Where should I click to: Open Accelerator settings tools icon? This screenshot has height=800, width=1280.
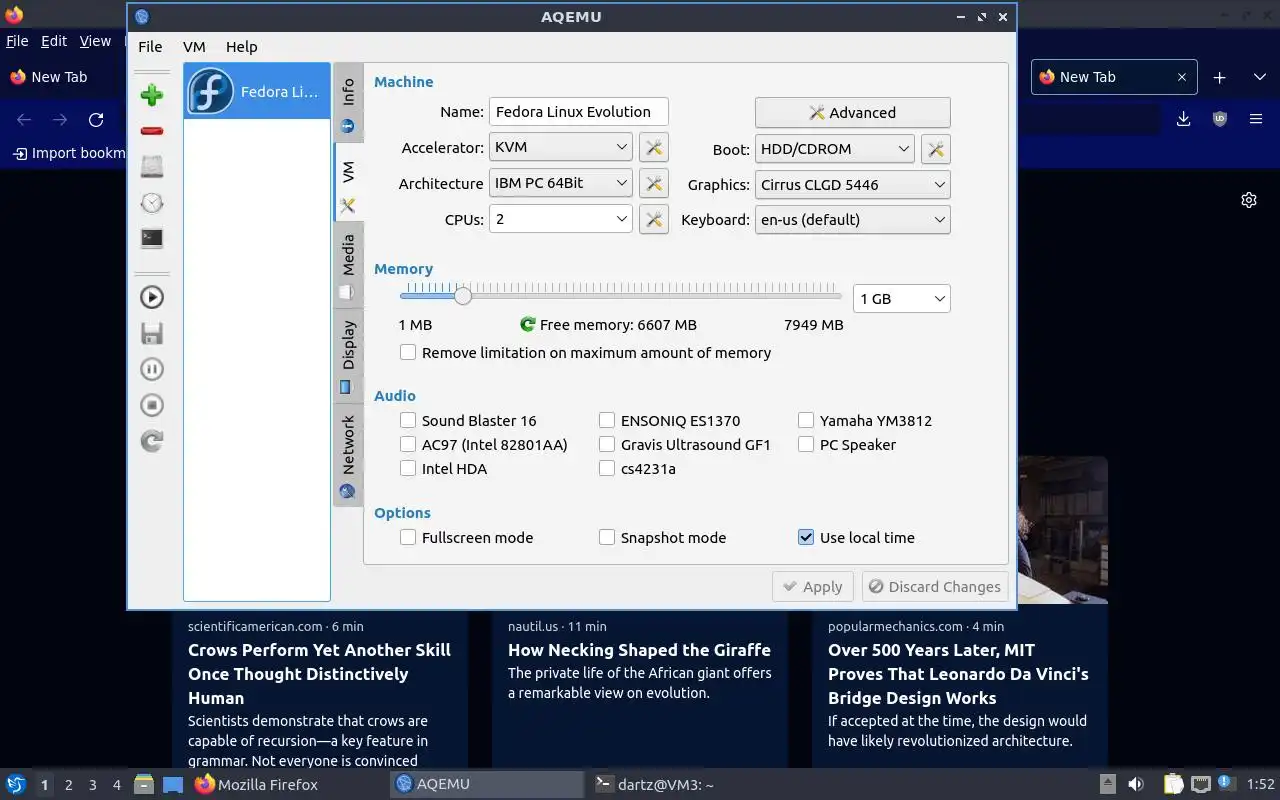[x=654, y=148]
